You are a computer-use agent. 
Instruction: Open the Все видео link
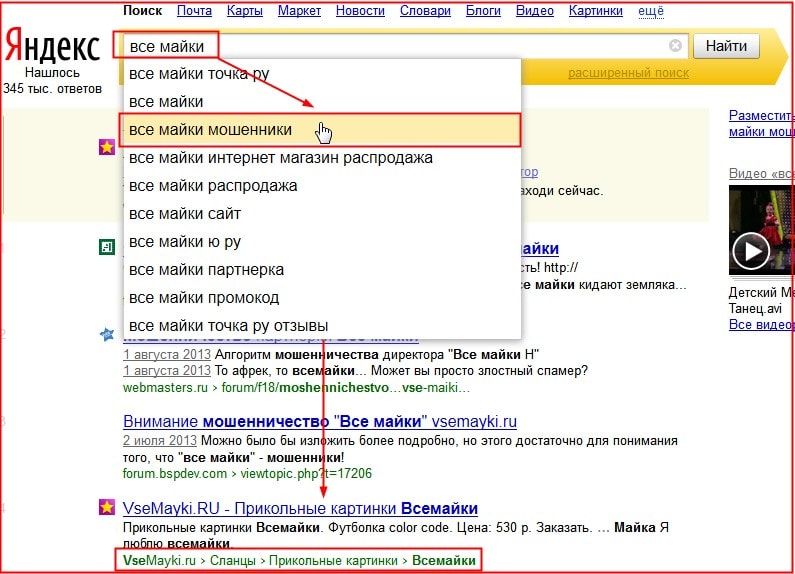[x=762, y=325]
